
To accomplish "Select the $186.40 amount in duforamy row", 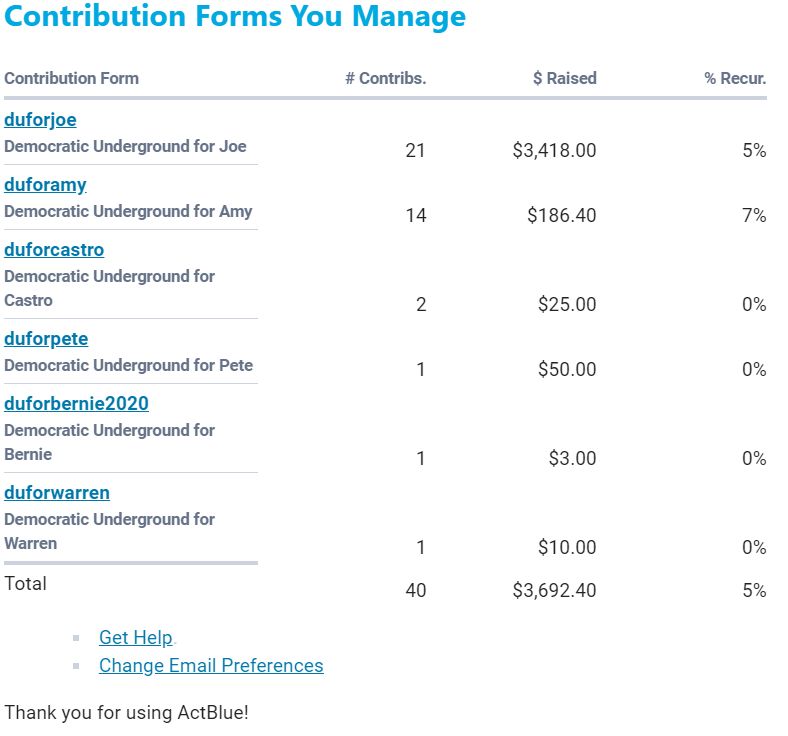I will coord(561,216).
